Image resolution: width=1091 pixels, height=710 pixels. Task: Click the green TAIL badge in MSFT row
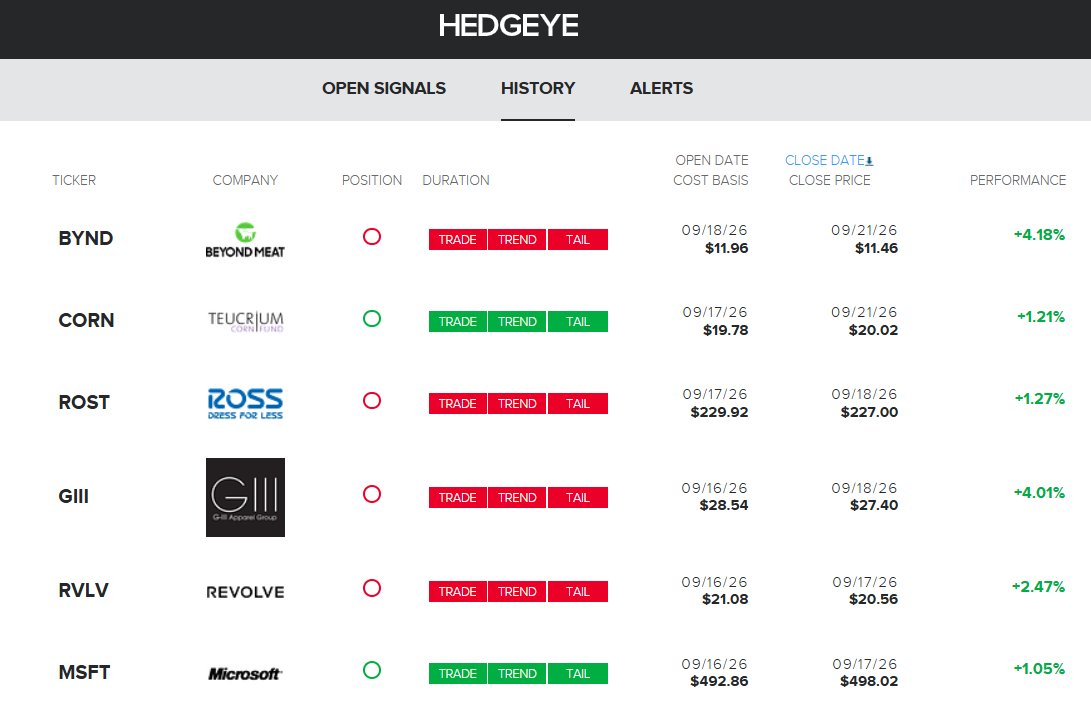point(578,674)
